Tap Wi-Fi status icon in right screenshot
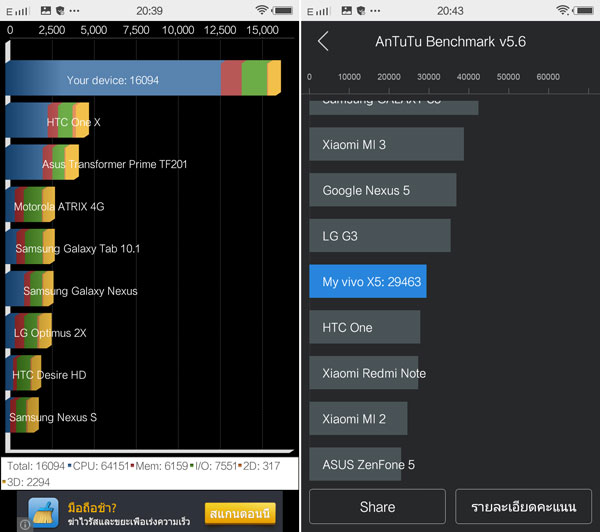The height and width of the screenshot is (532, 600). click(562, 10)
